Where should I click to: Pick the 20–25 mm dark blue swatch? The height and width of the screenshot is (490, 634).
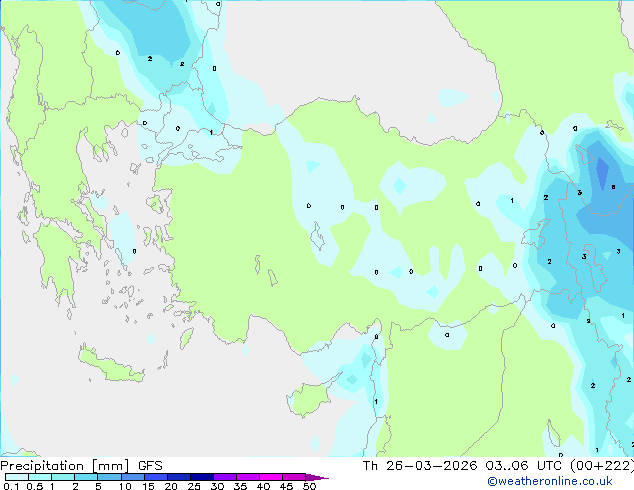pyautogui.click(x=179, y=477)
